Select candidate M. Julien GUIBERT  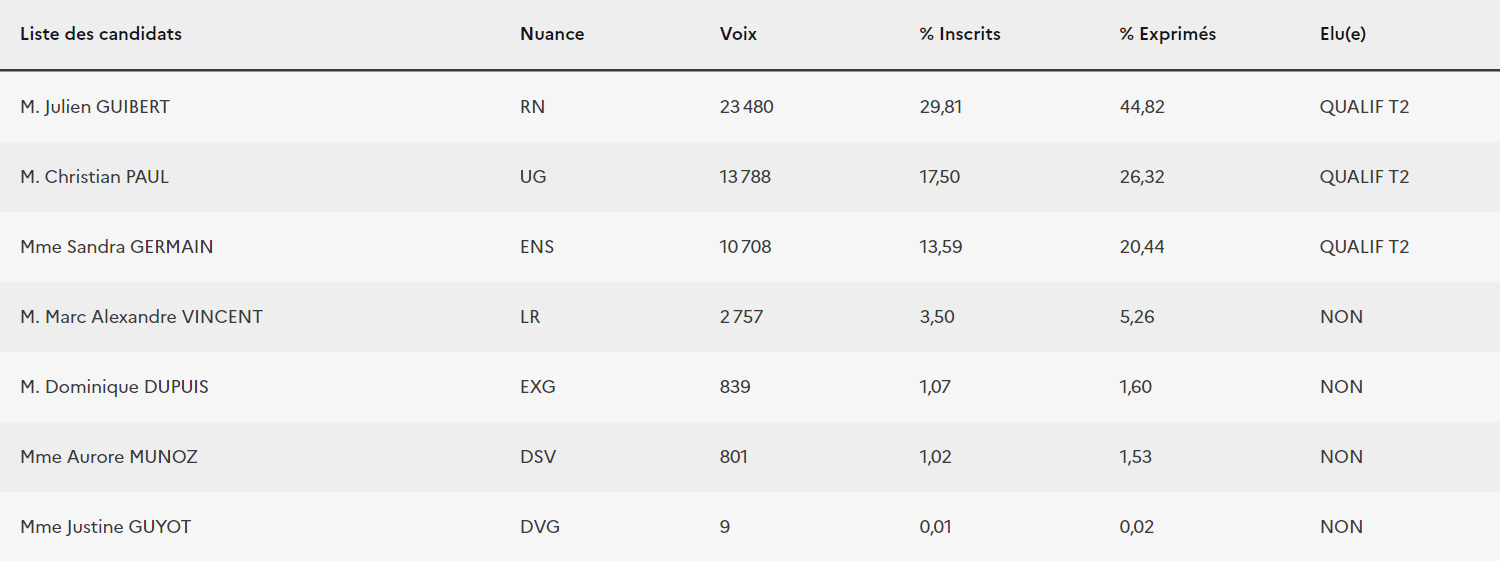point(95,107)
